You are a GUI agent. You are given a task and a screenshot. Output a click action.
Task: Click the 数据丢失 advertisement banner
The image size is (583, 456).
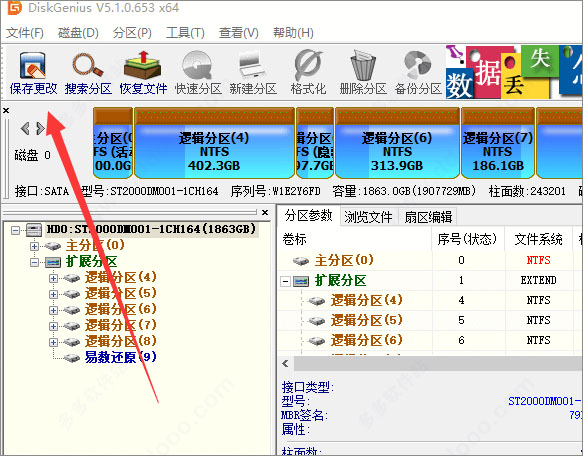click(514, 72)
